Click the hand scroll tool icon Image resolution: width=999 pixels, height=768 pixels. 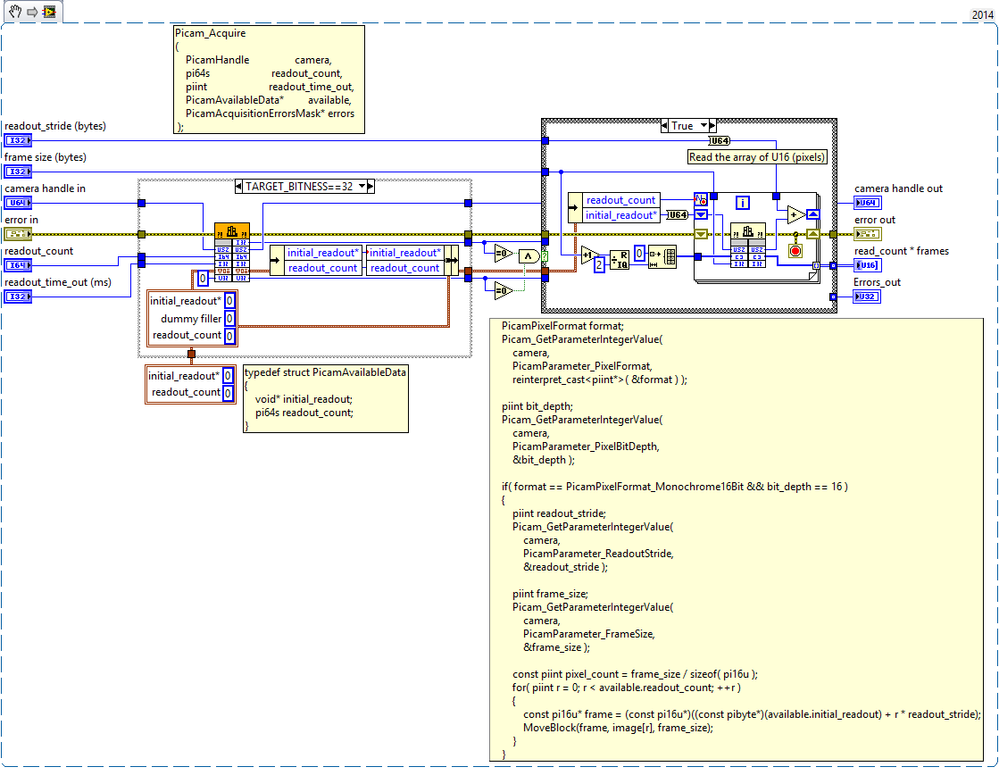click(x=15, y=11)
